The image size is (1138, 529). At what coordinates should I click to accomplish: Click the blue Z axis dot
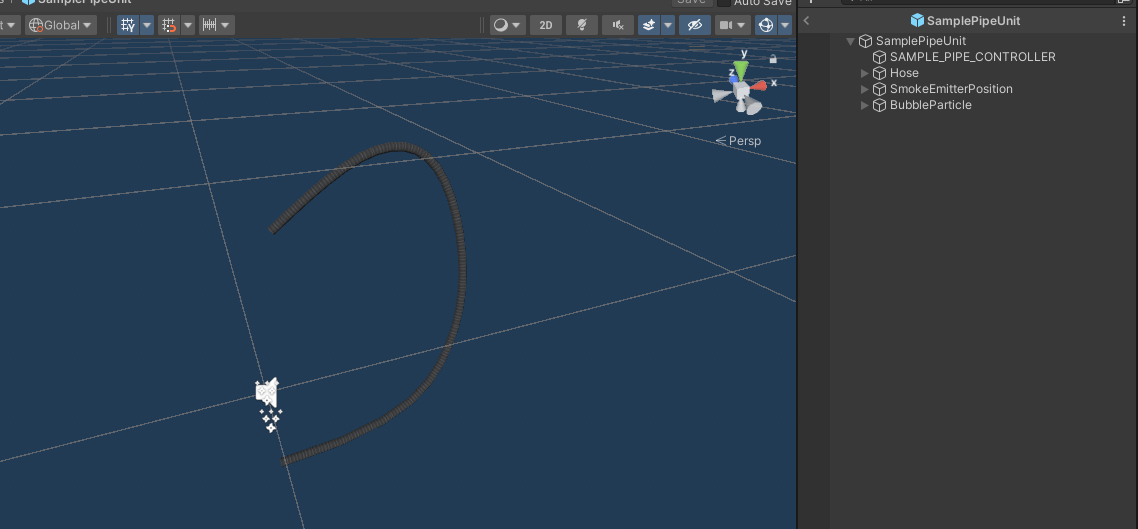pos(734,78)
